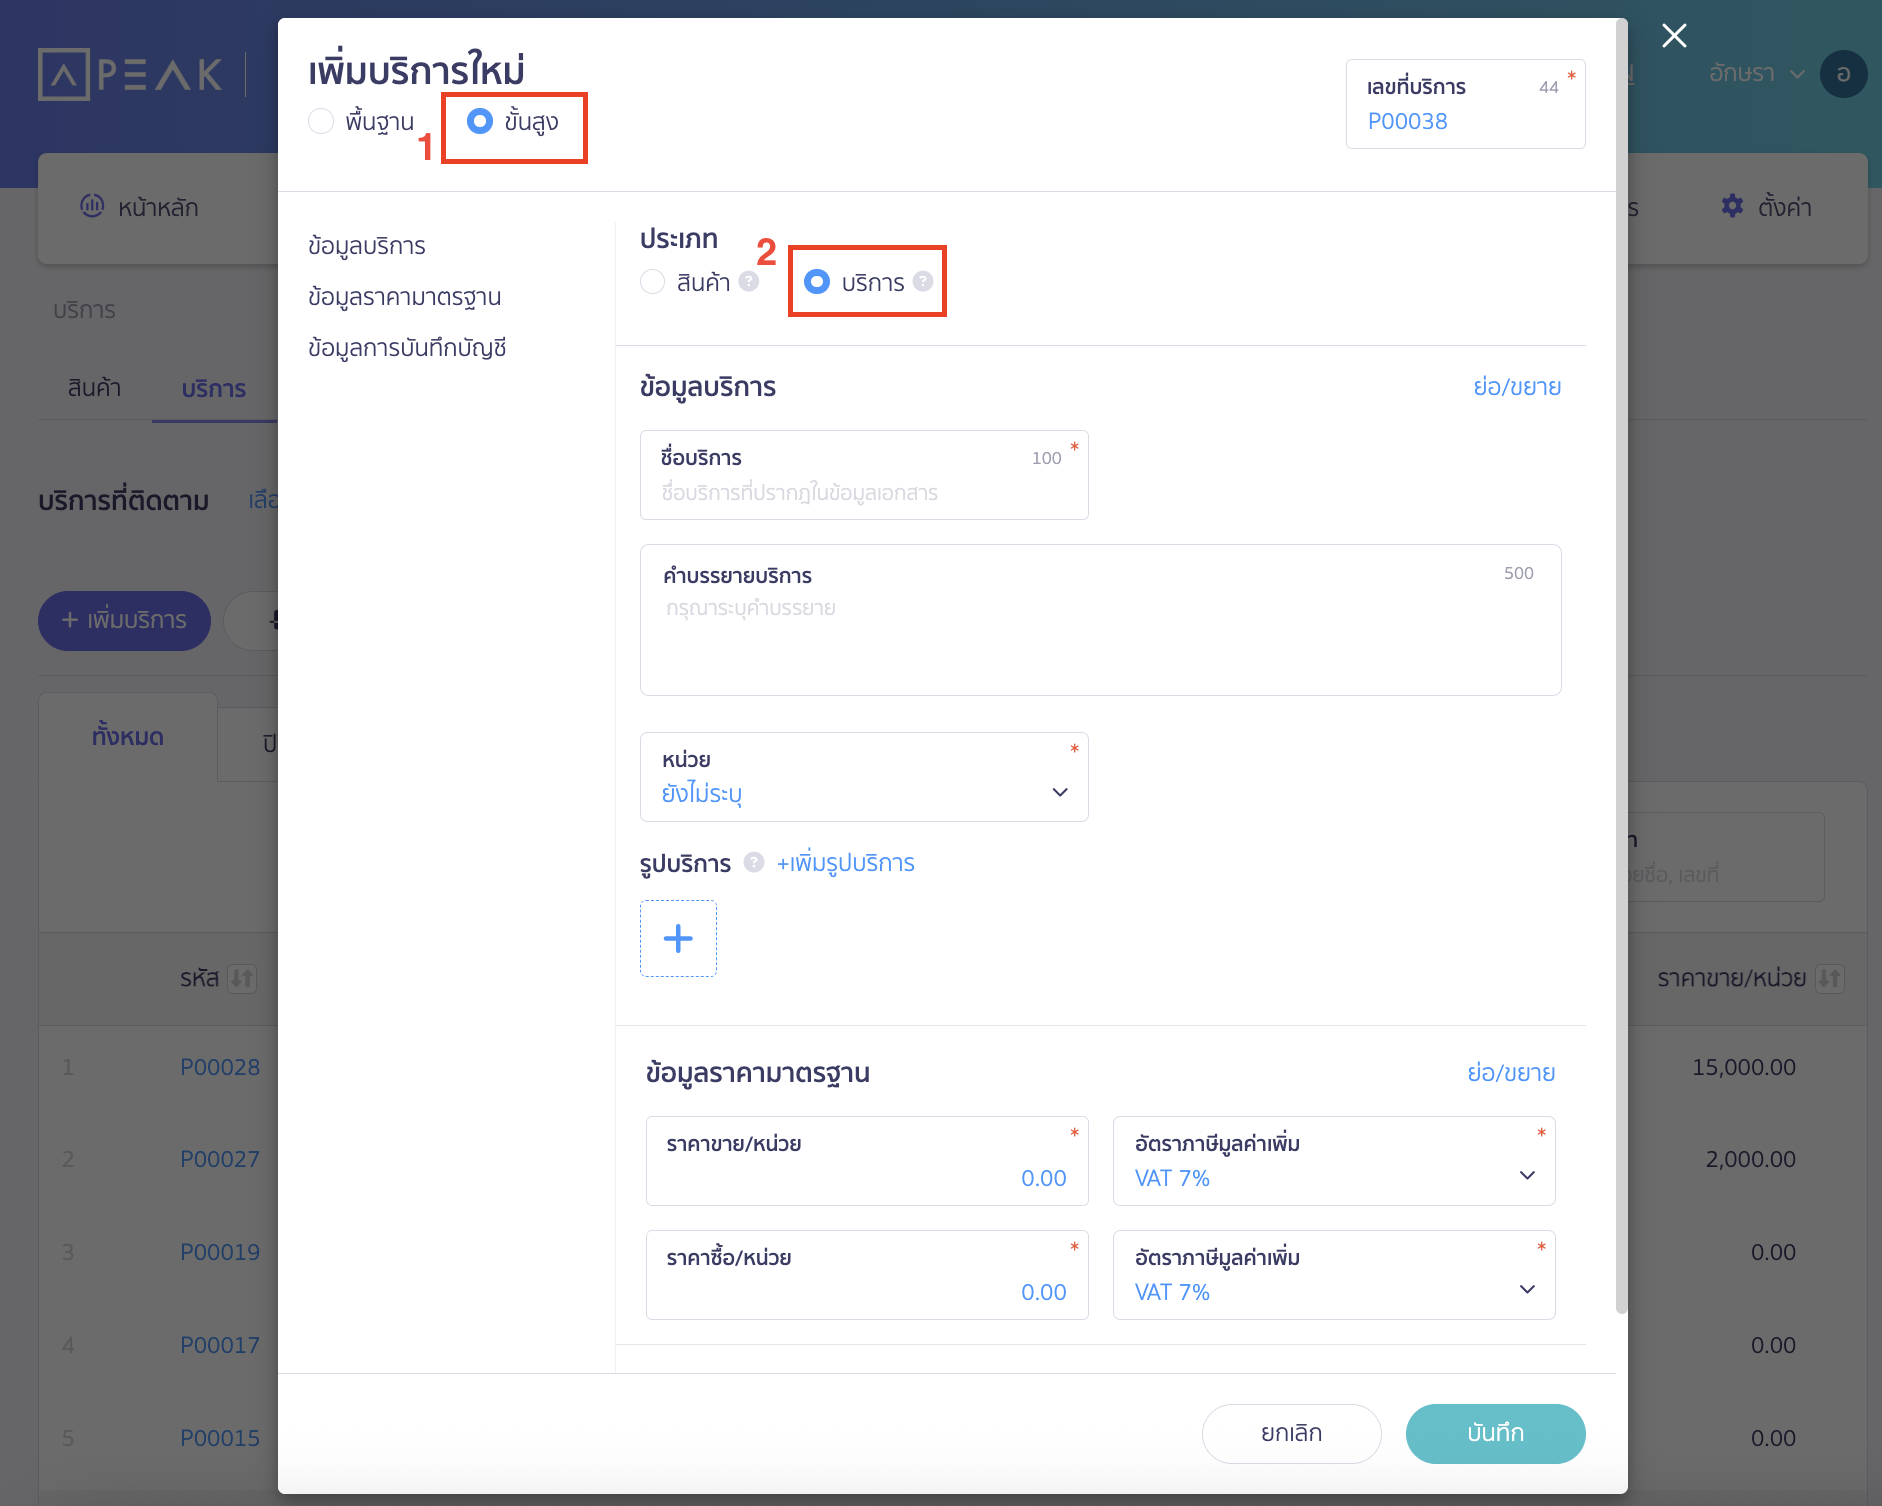Click the plus icon to add service image
This screenshot has height=1506, width=1882.
point(678,938)
